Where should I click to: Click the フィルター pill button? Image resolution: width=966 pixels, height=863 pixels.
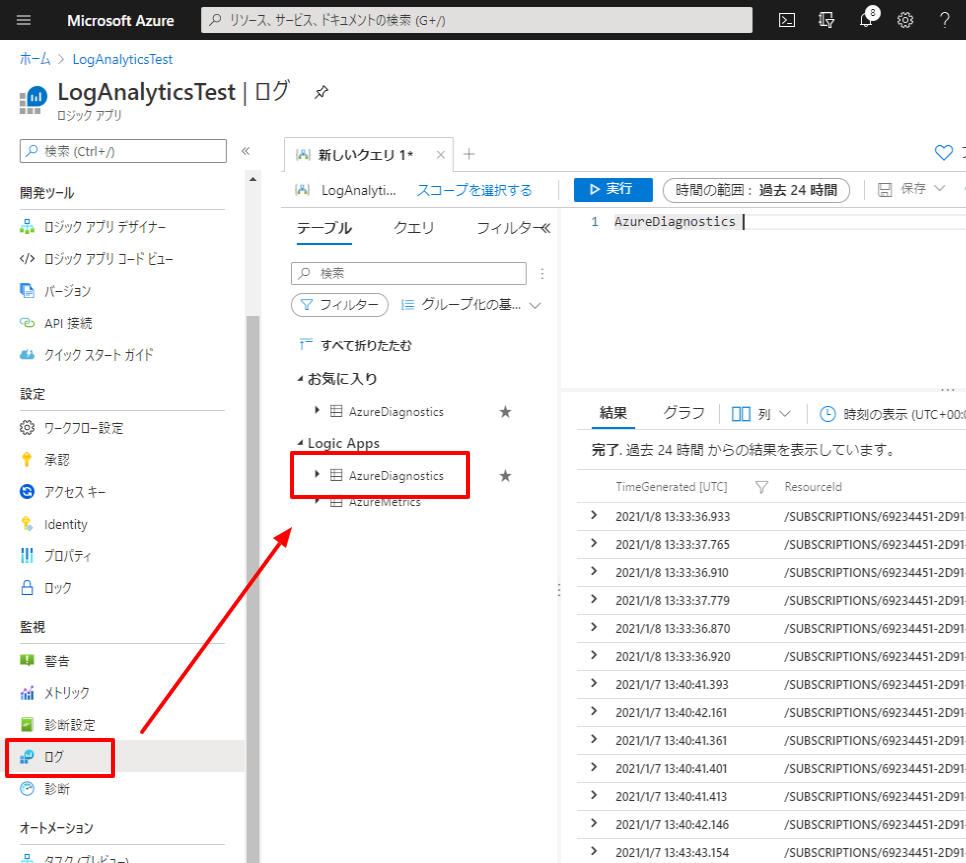pos(339,305)
